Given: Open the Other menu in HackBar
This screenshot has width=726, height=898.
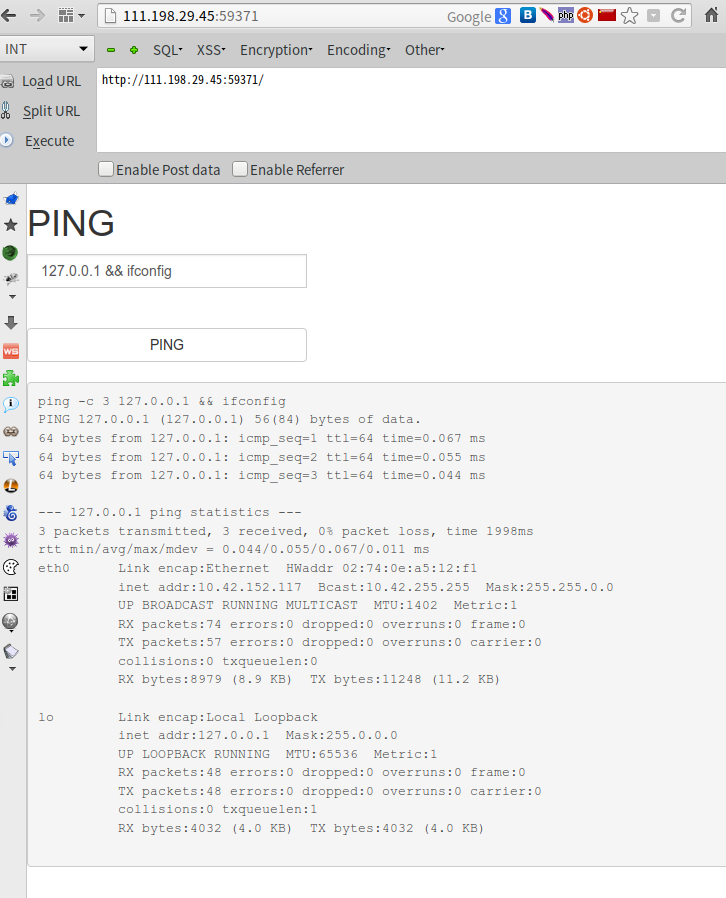Looking at the screenshot, I should pos(424,50).
